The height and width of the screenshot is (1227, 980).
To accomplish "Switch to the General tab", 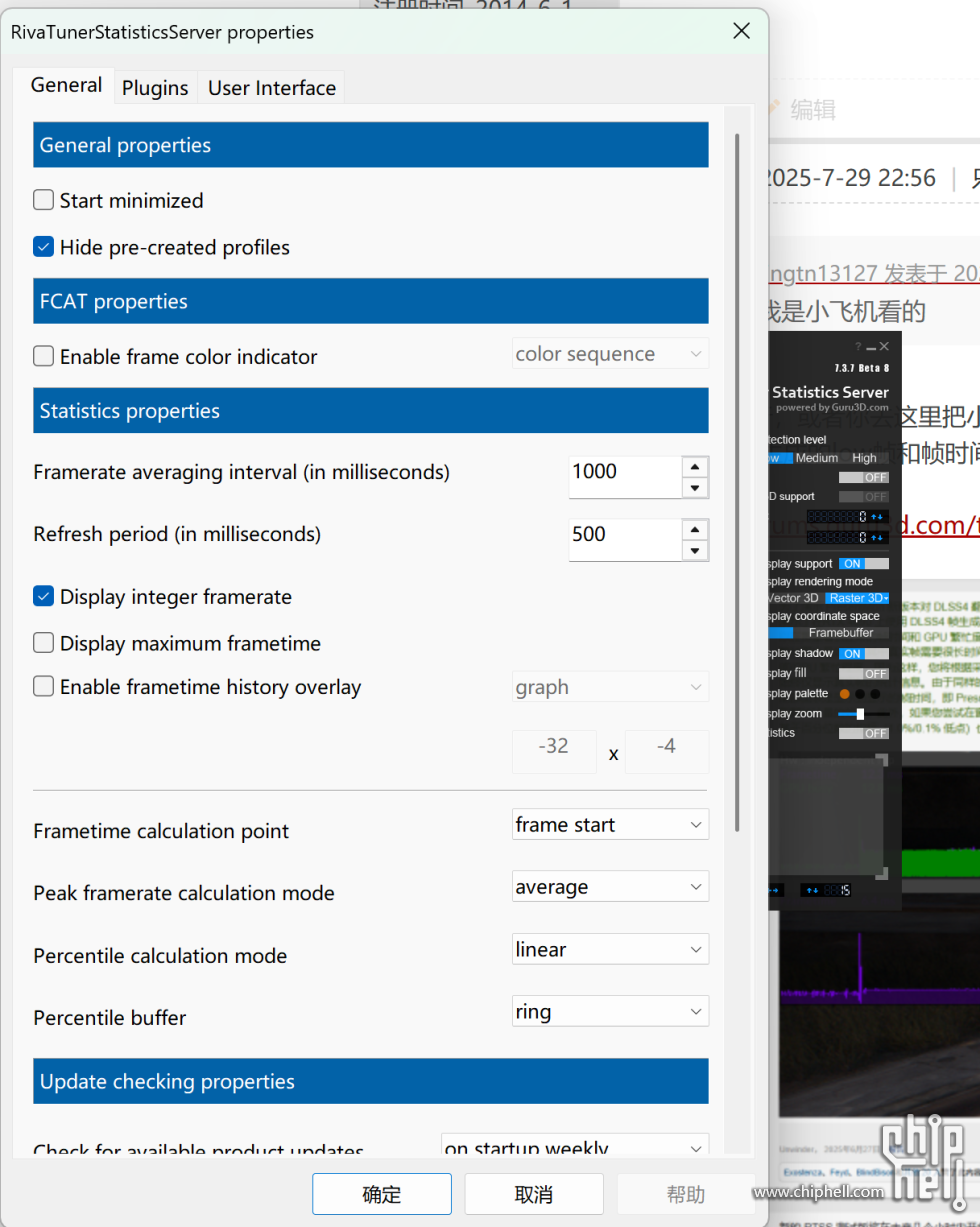I will pos(66,86).
